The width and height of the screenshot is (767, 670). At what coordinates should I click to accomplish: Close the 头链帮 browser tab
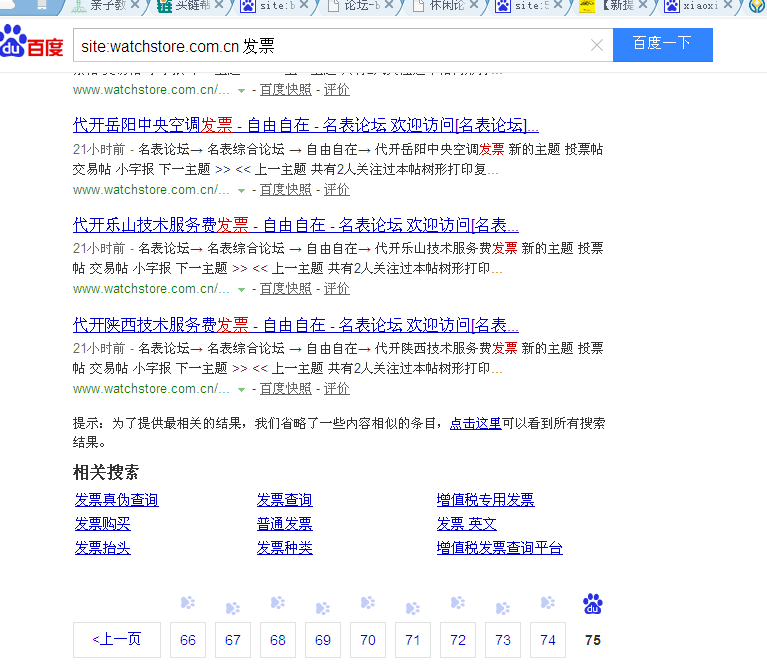coord(219,5)
